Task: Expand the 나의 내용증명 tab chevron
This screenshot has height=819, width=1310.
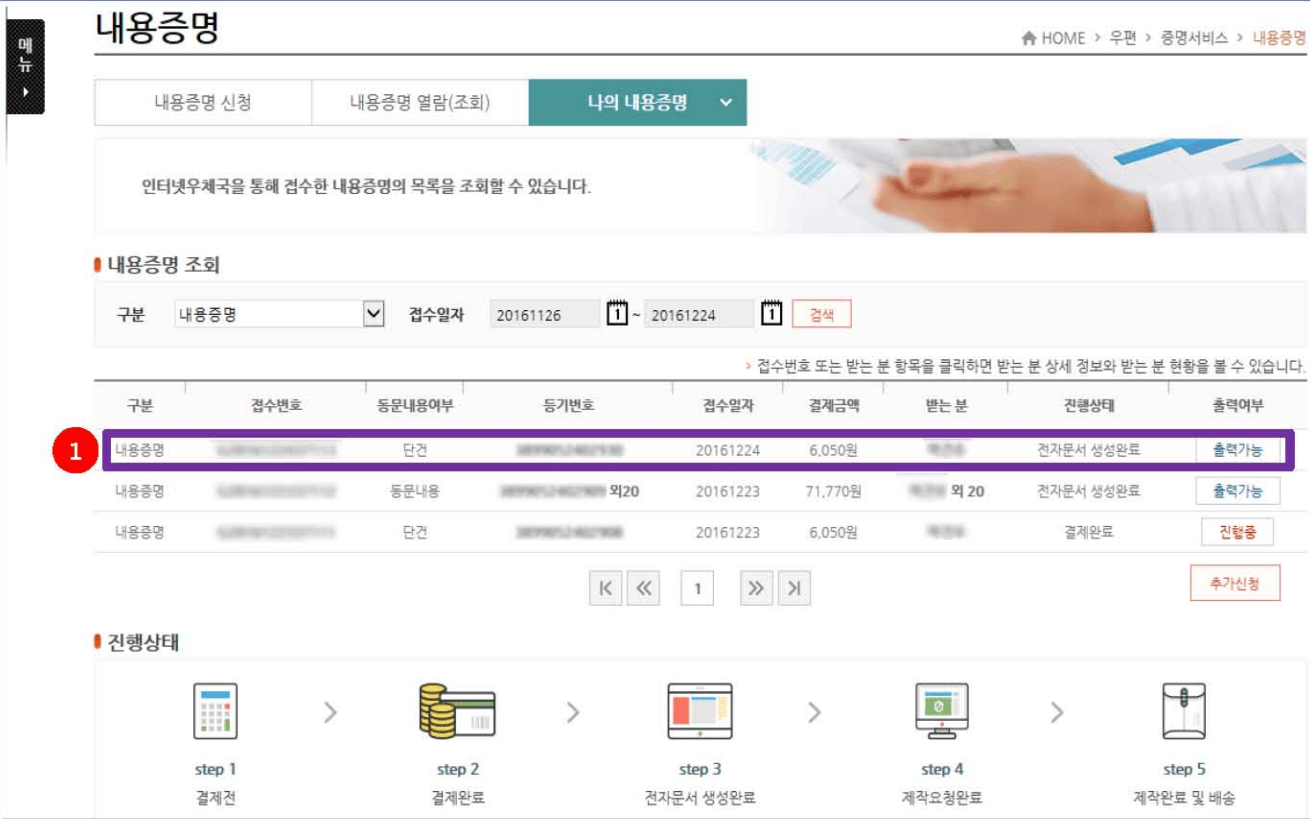Action: tap(726, 102)
